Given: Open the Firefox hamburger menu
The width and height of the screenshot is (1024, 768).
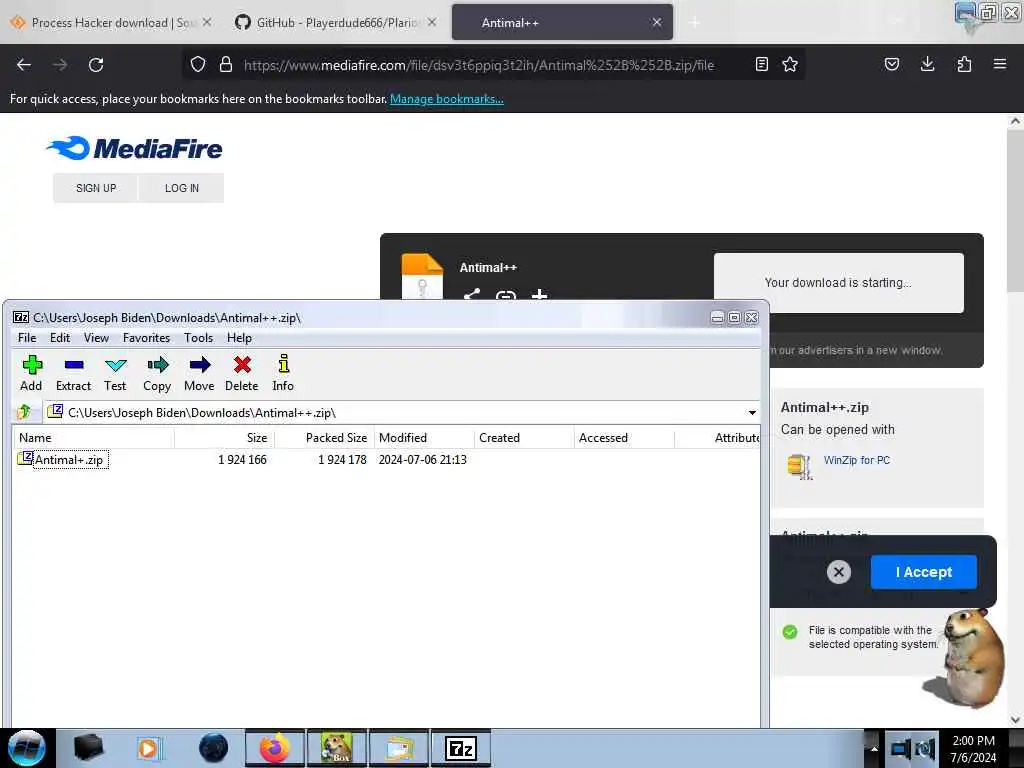Looking at the screenshot, I should (999, 64).
